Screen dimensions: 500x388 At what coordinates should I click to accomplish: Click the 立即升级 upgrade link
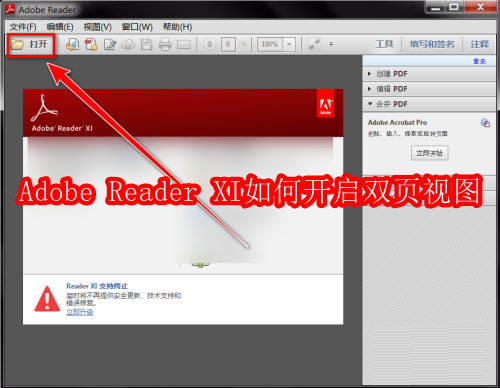coord(80,312)
